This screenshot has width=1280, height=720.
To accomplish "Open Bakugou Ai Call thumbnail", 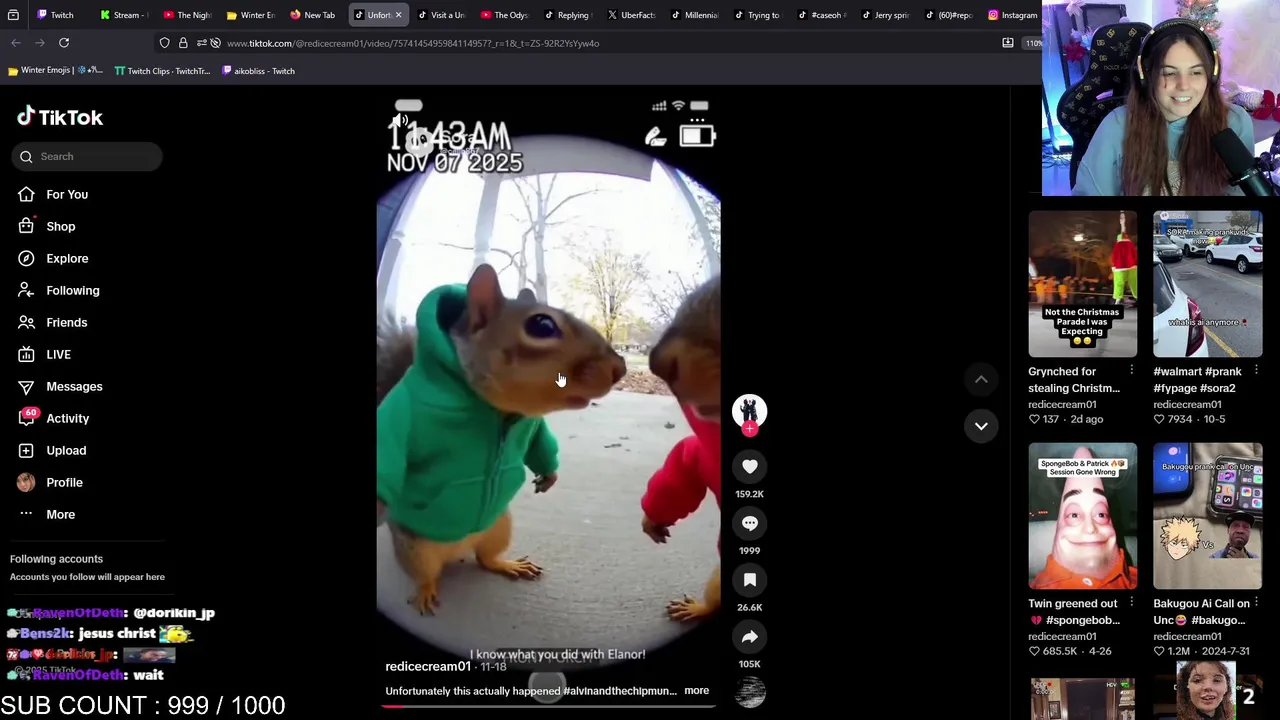I will [1207, 516].
